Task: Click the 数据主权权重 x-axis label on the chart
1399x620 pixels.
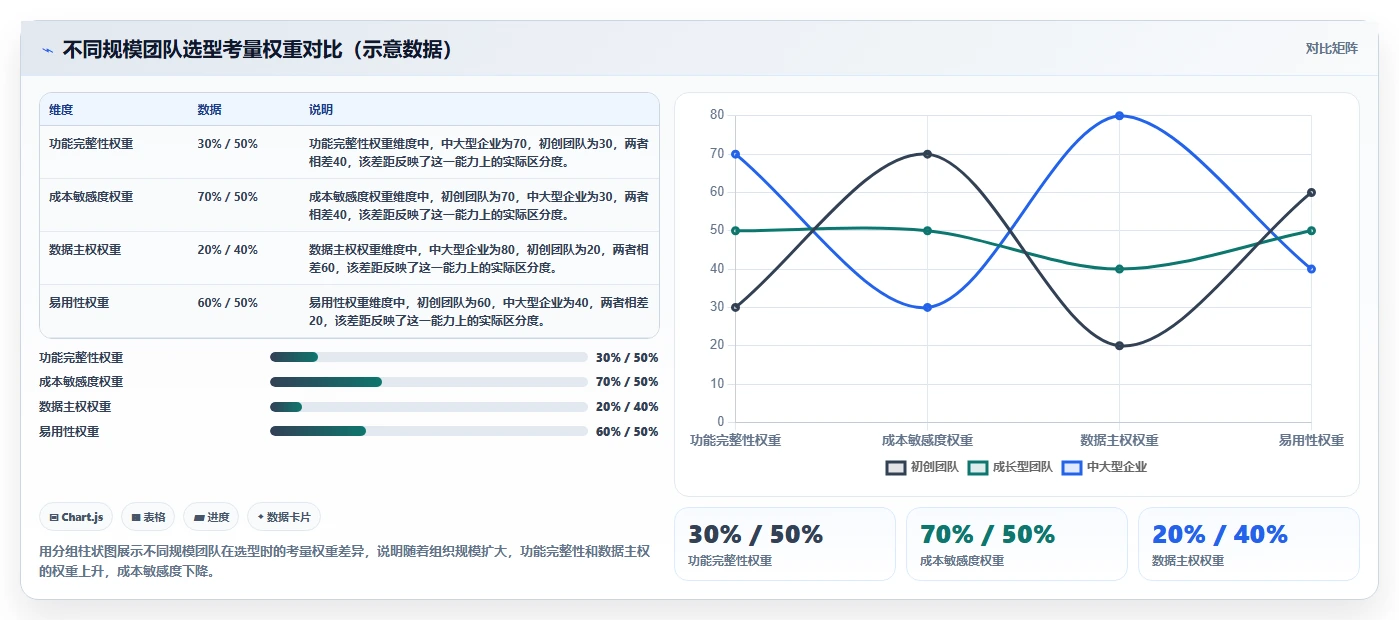Action: pyautogui.click(x=1119, y=440)
